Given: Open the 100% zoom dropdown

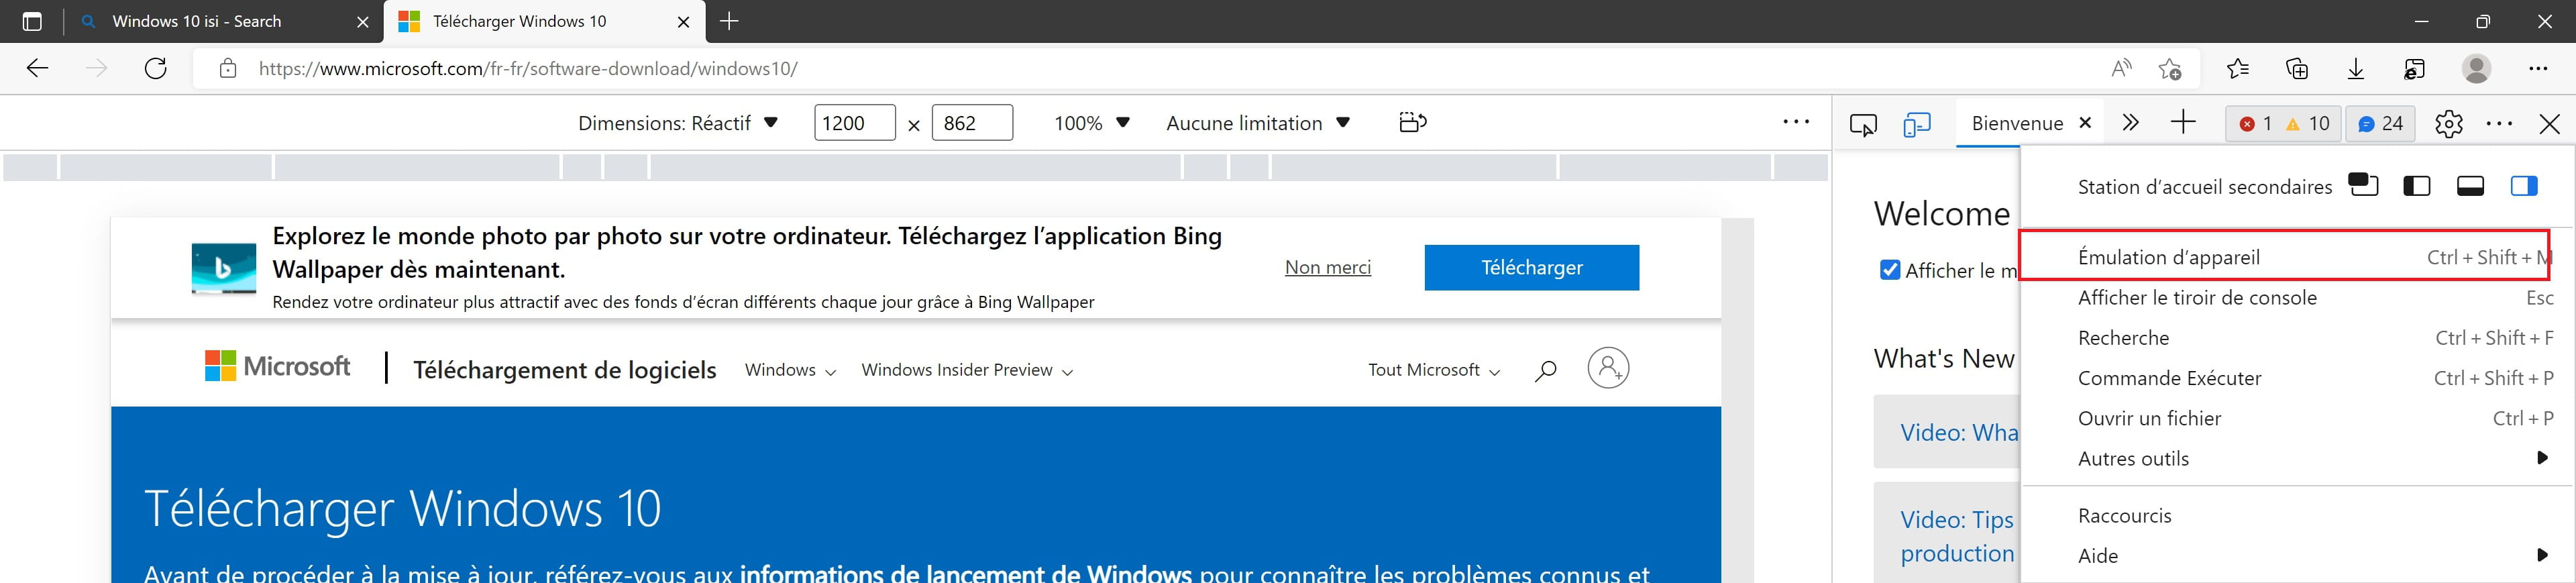Looking at the screenshot, I should (x=1091, y=123).
